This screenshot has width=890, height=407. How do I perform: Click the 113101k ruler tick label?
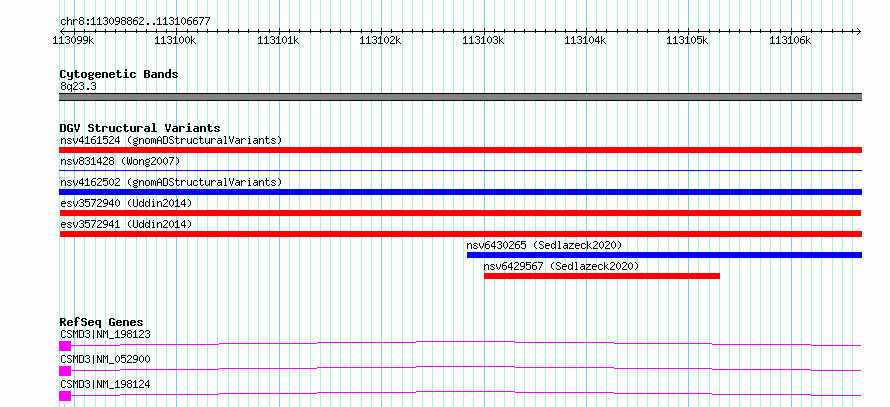(278, 40)
